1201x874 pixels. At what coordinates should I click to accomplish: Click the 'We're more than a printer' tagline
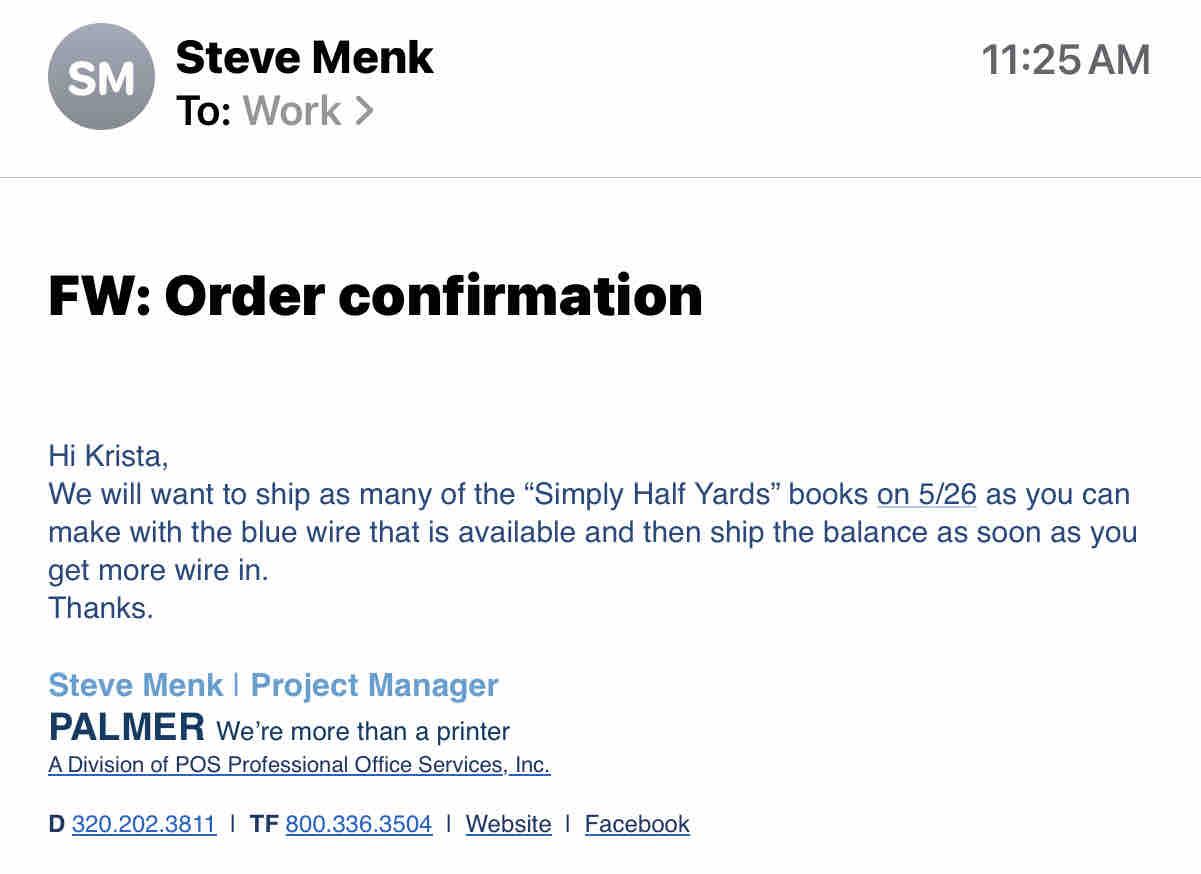pyautogui.click(x=363, y=731)
